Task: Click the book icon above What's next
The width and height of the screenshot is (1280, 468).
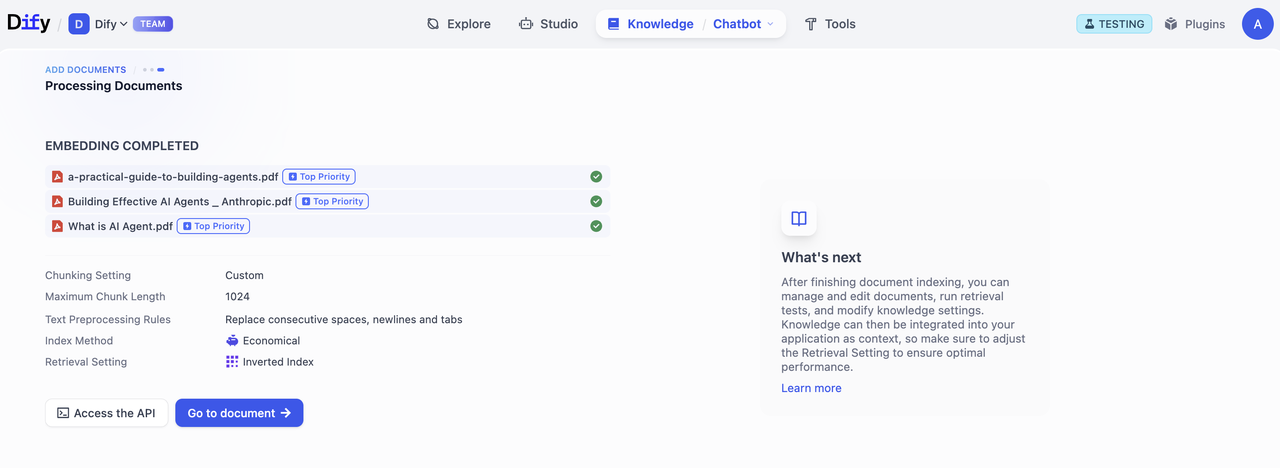Action: click(799, 218)
